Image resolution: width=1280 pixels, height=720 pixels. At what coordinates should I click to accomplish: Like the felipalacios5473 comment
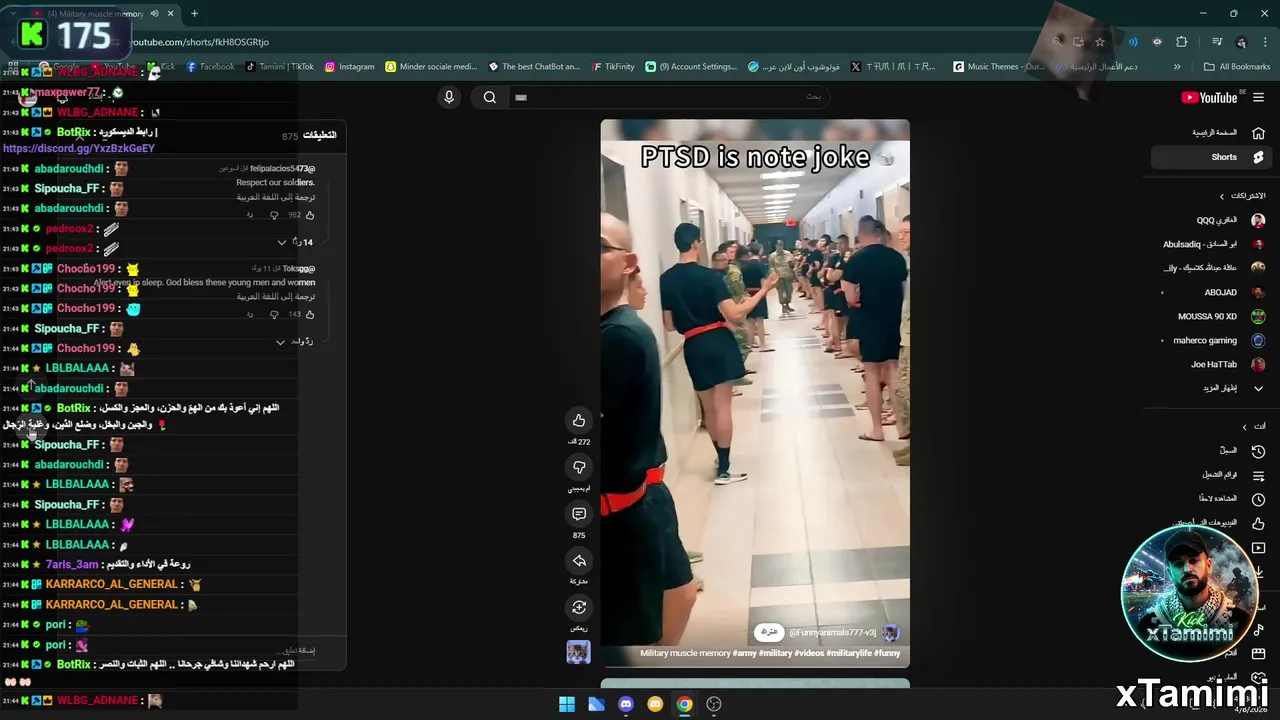[x=309, y=215]
